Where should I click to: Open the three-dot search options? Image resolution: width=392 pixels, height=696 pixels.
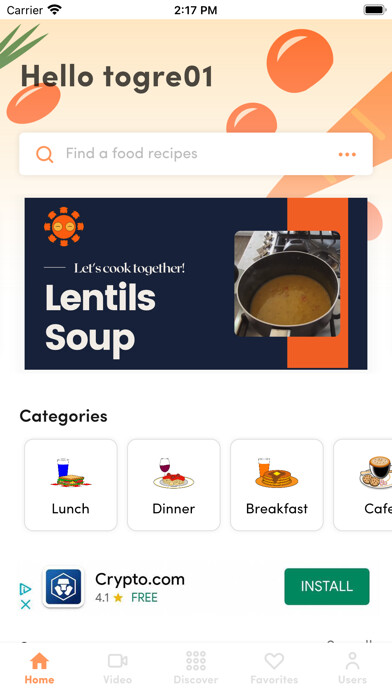click(x=347, y=154)
